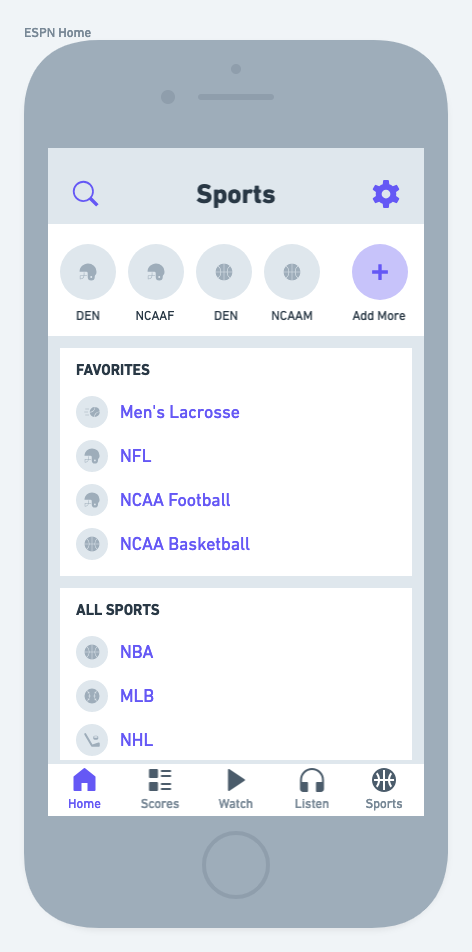The image size is (472, 952).
Task: Open settings via the gear icon
Action: (386, 194)
